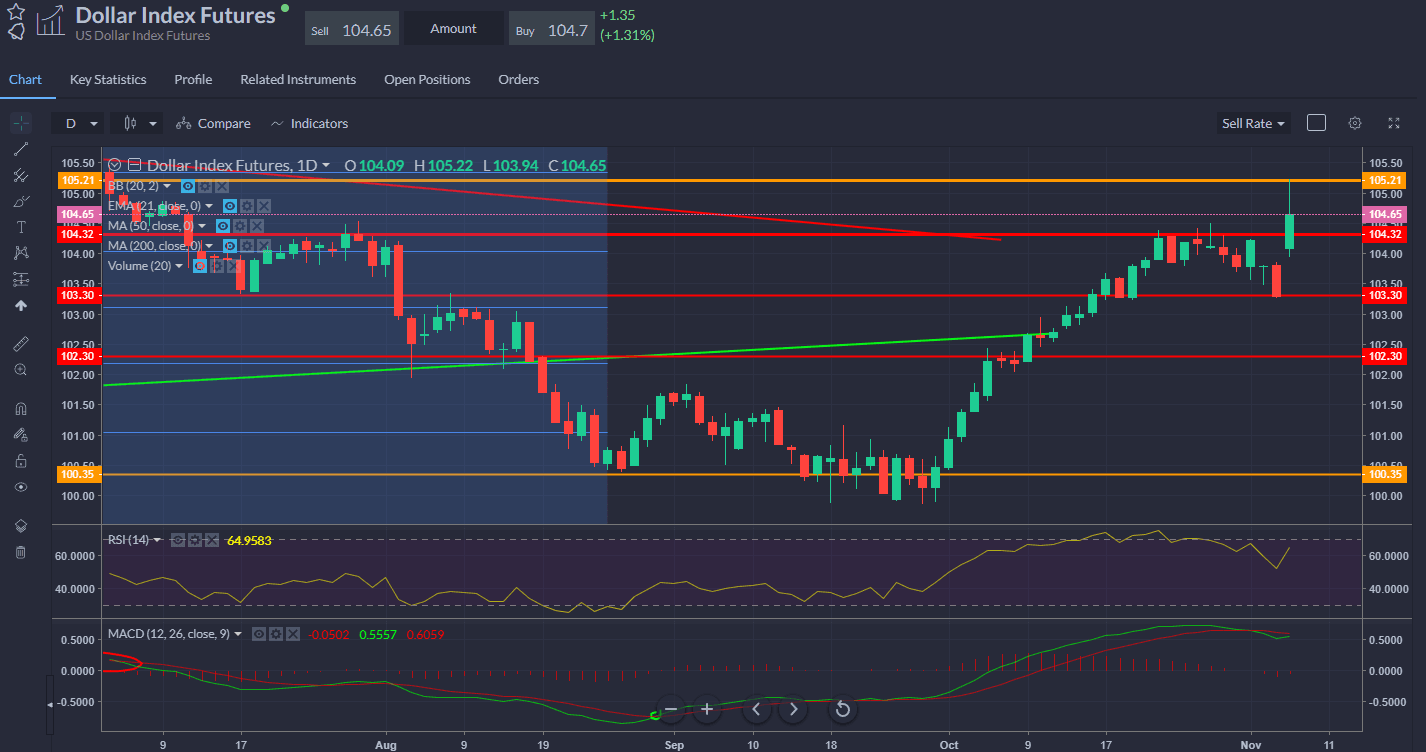Viewport: 1426px width, 752px height.
Task: Activate the brush drawing tool
Action: [x=21, y=201]
